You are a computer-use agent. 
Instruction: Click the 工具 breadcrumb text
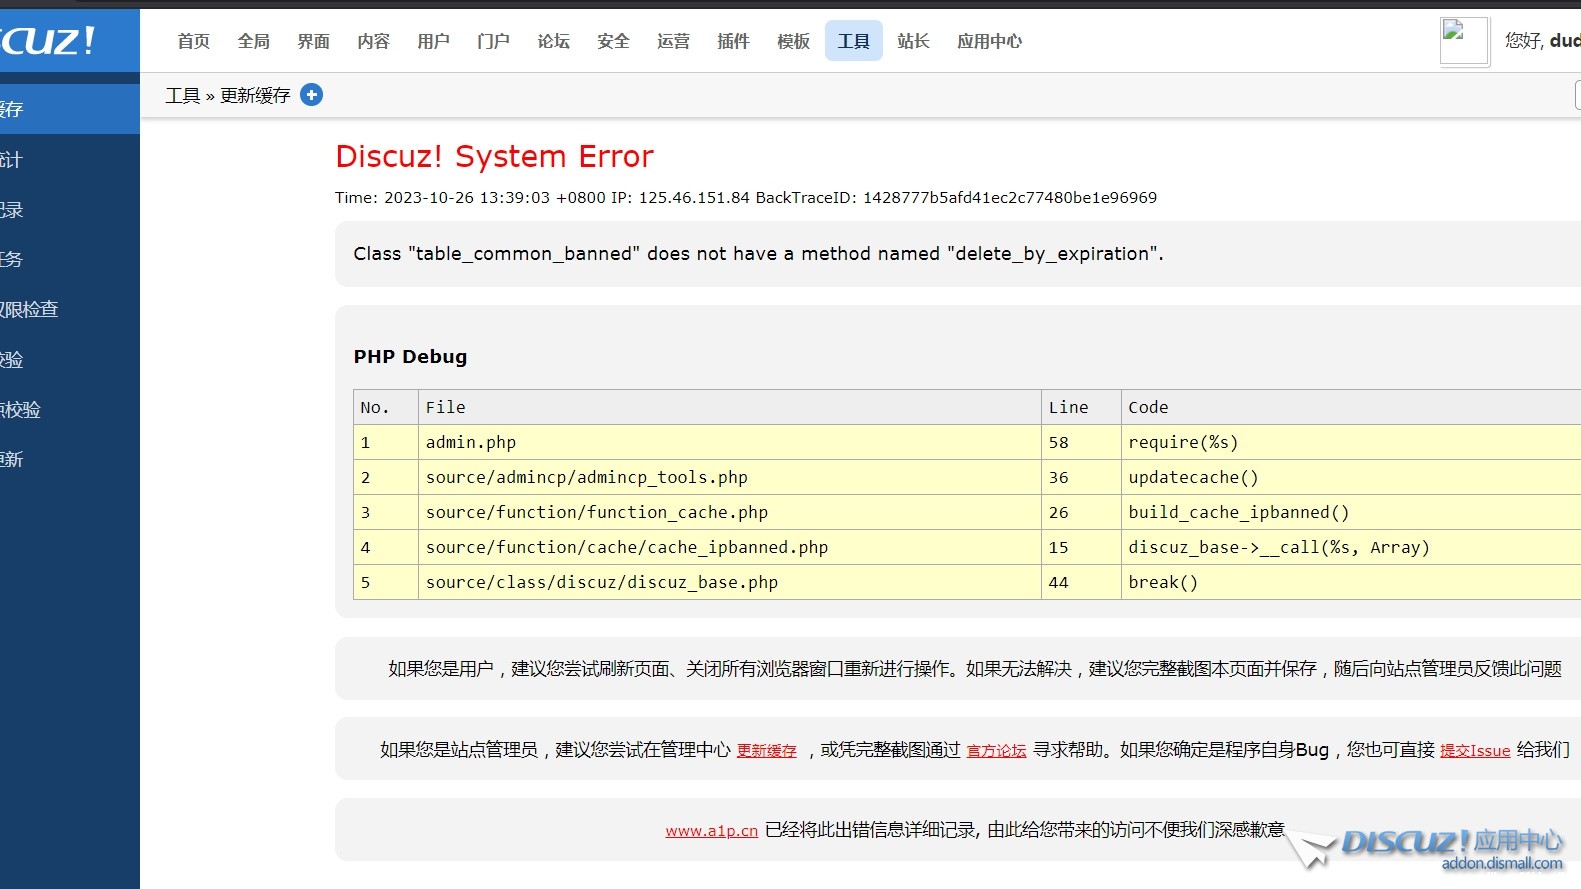pos(183,96)
